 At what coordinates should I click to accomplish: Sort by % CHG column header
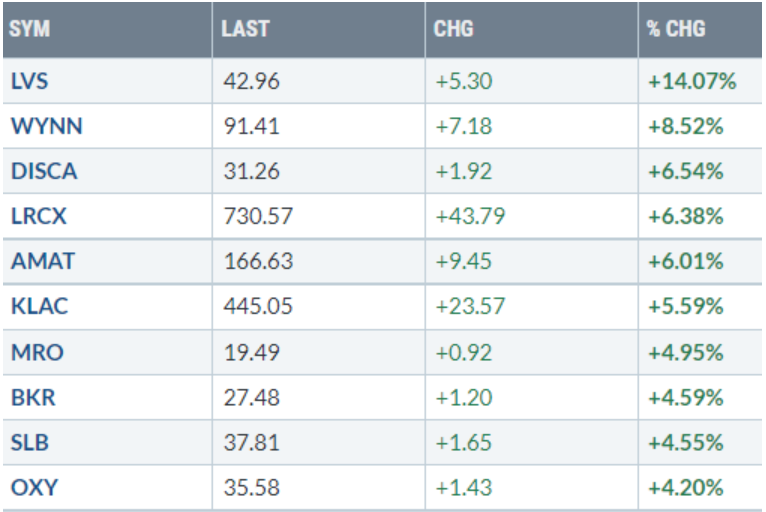pyautogui.click(x=675, y=29)
